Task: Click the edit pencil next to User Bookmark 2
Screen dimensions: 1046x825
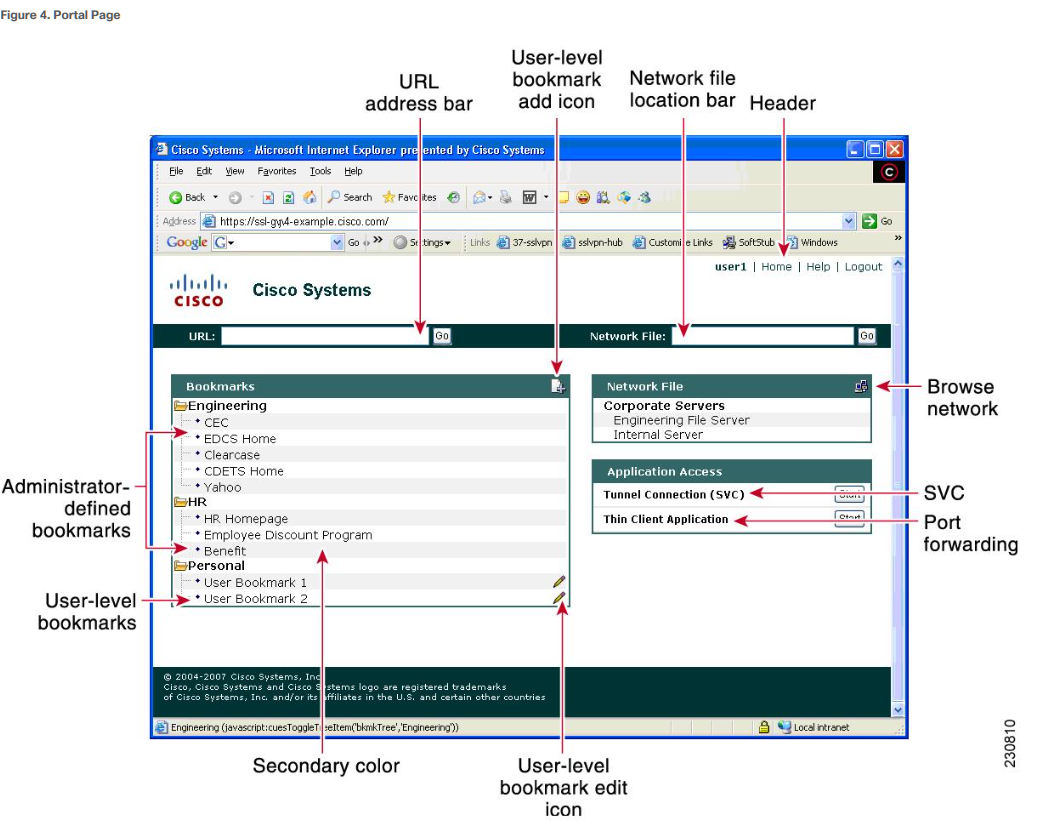Action: click(560, 597)
